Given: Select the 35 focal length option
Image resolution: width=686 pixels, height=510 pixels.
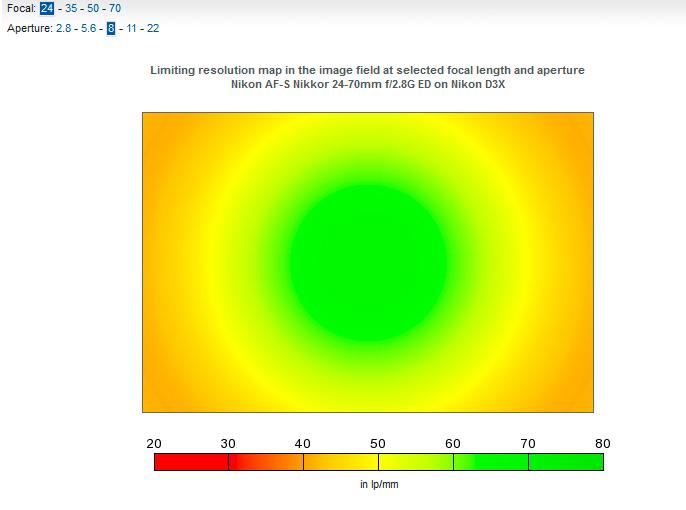Looking at the screenshot, I should point(71,8).
